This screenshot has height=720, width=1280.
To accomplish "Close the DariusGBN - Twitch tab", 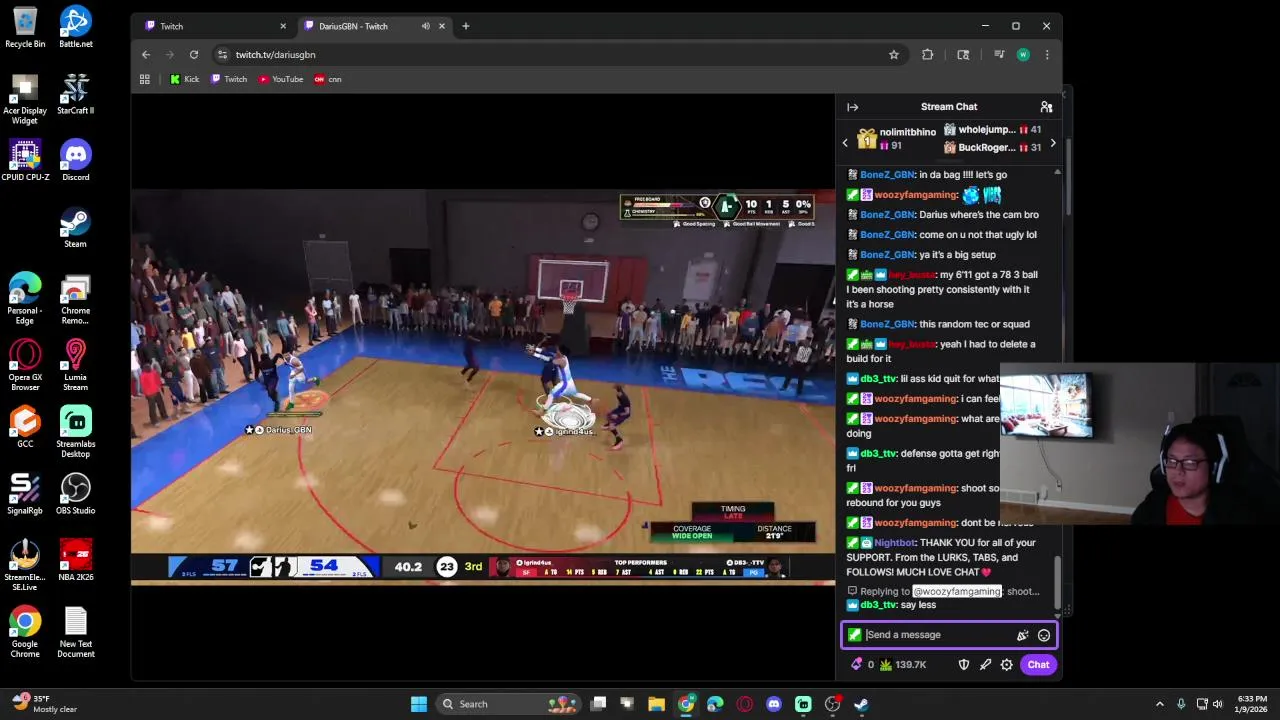I will [x=441, y=26].
